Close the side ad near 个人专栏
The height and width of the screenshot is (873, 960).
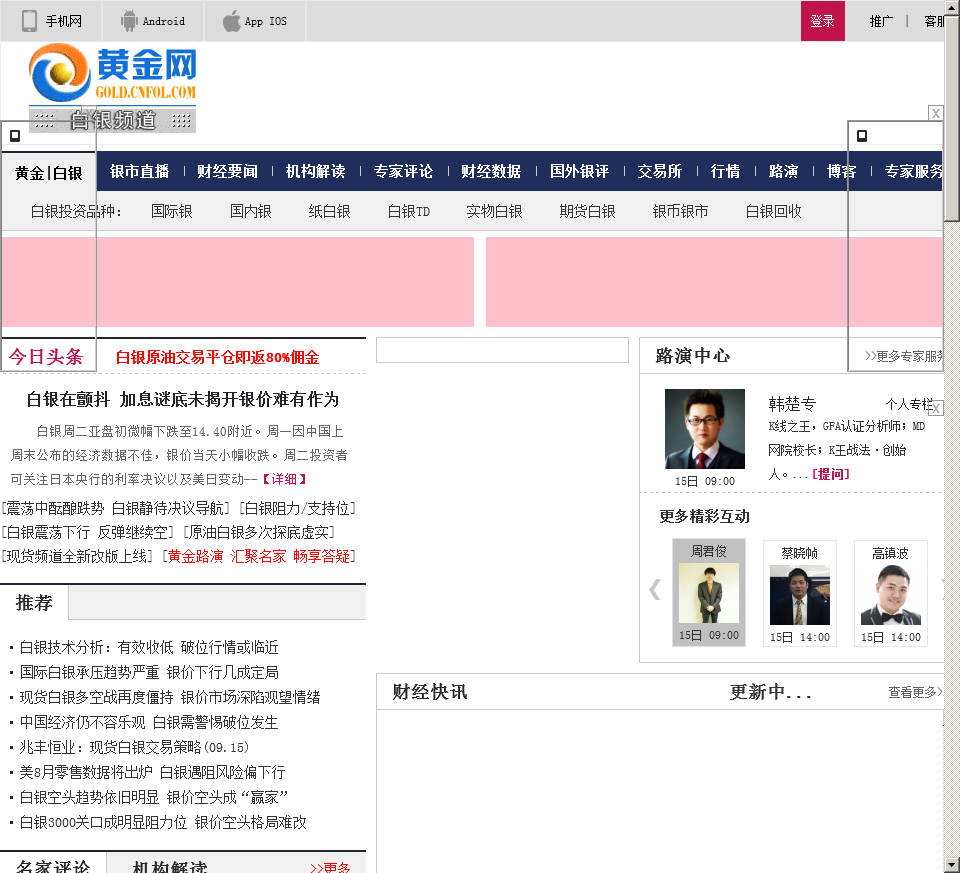click(x=936, y=408)
